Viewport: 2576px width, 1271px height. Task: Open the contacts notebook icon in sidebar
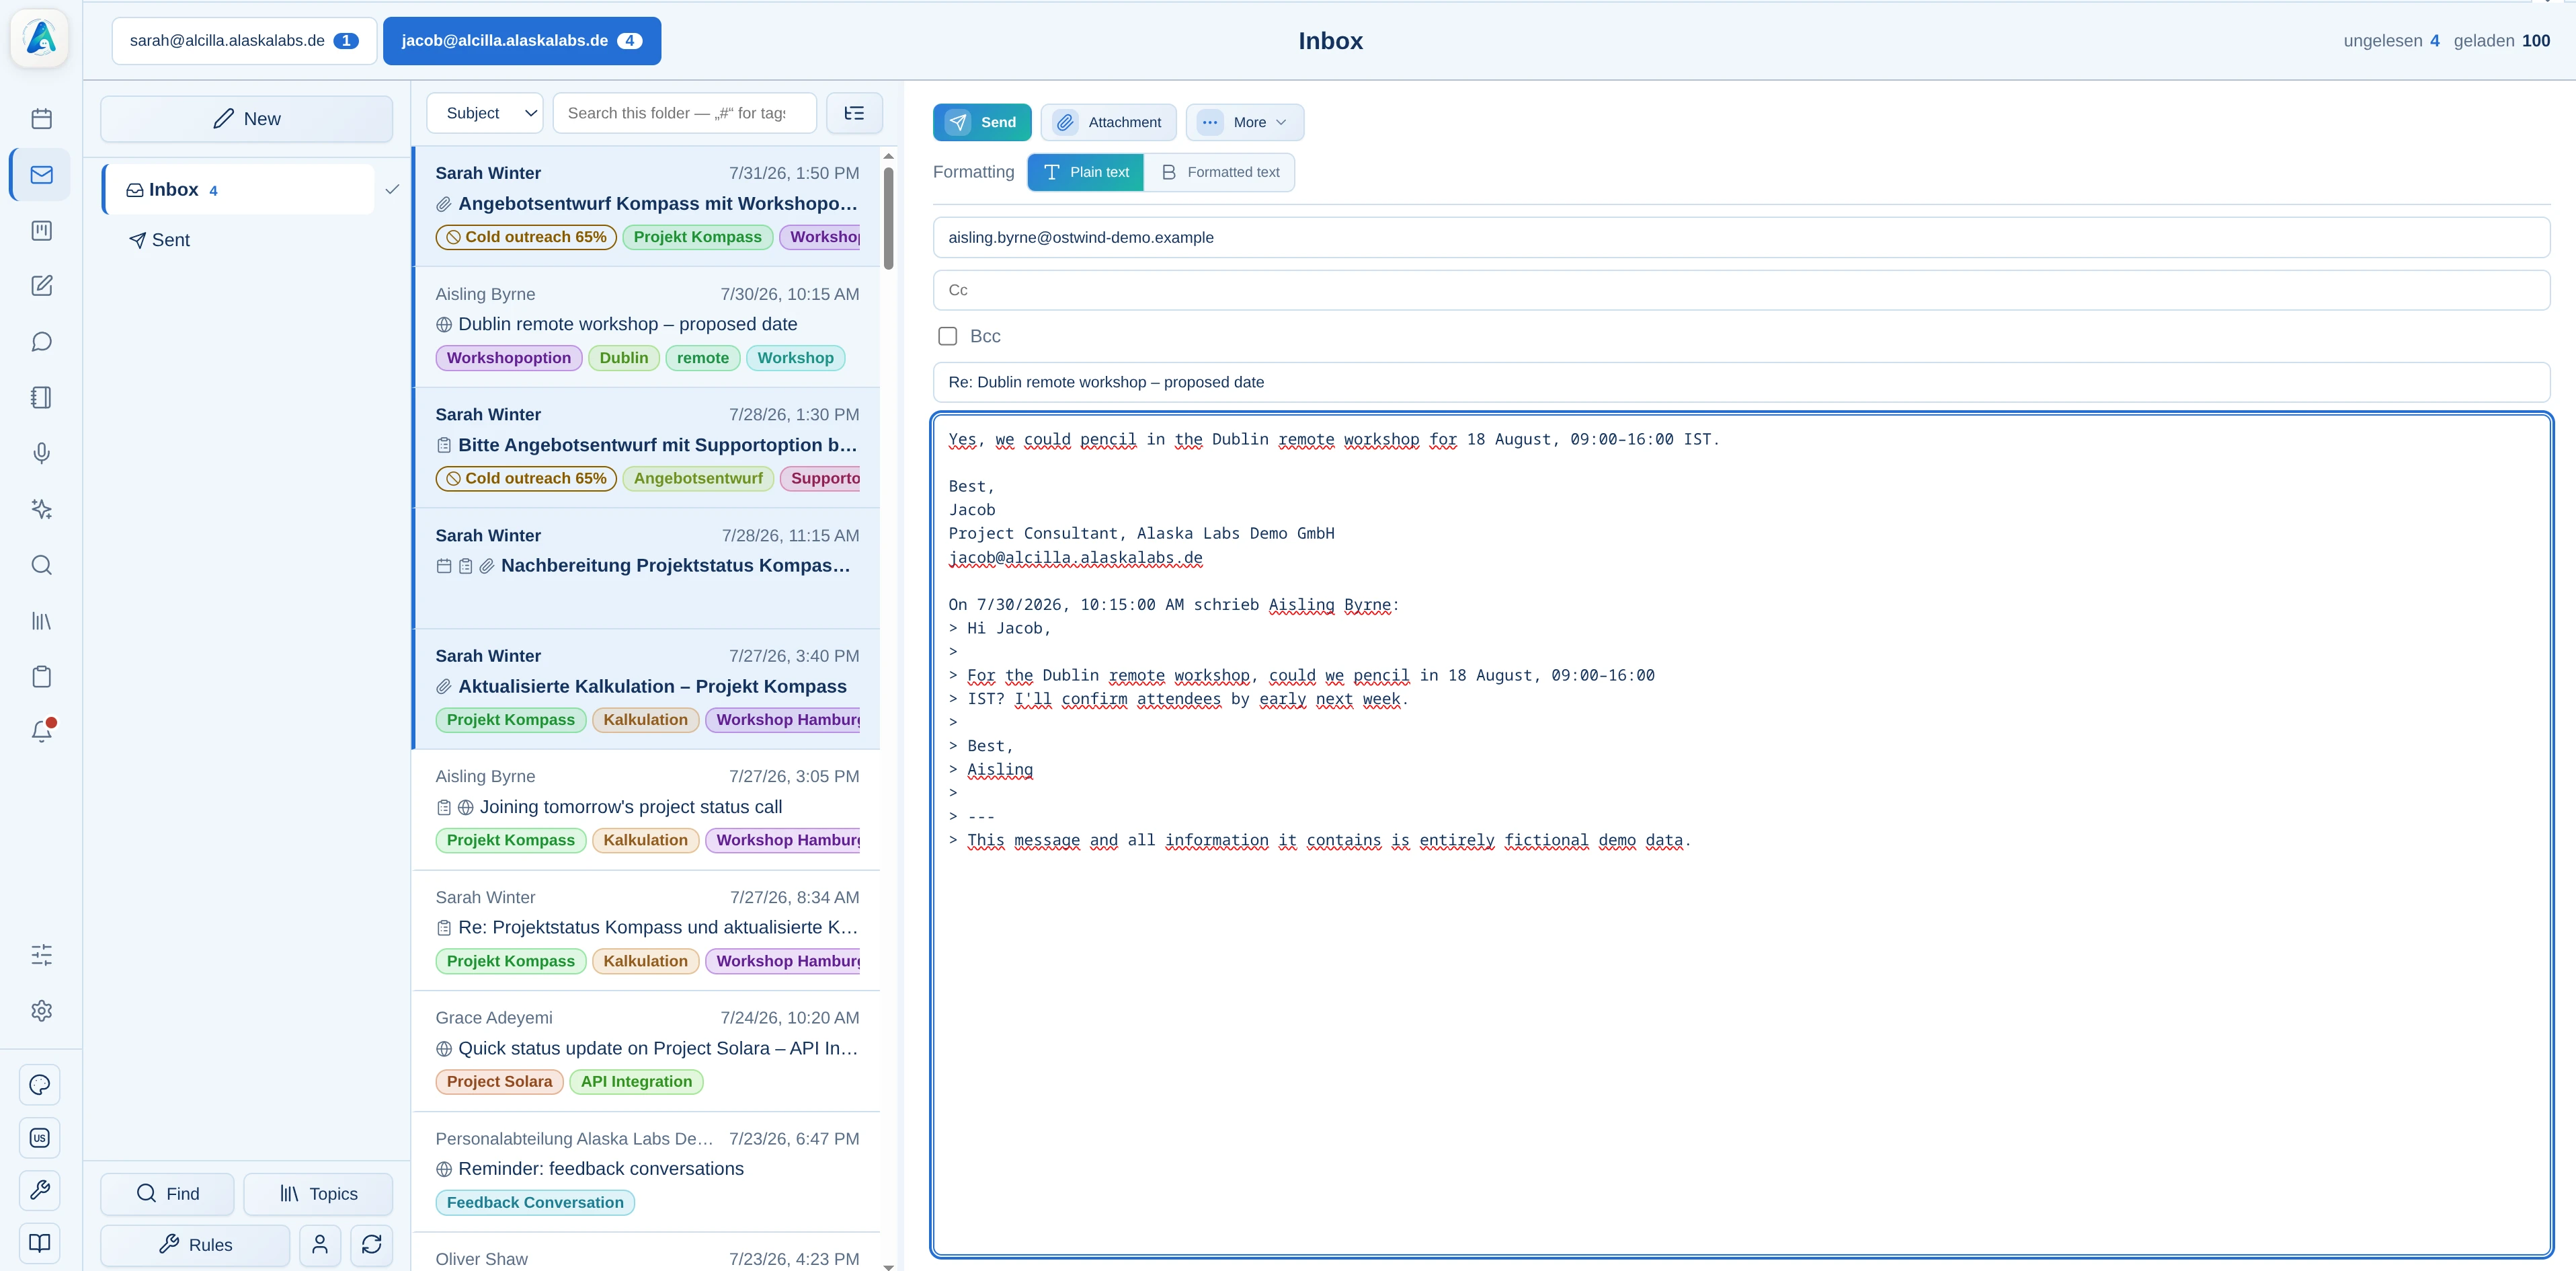(41, 398)
